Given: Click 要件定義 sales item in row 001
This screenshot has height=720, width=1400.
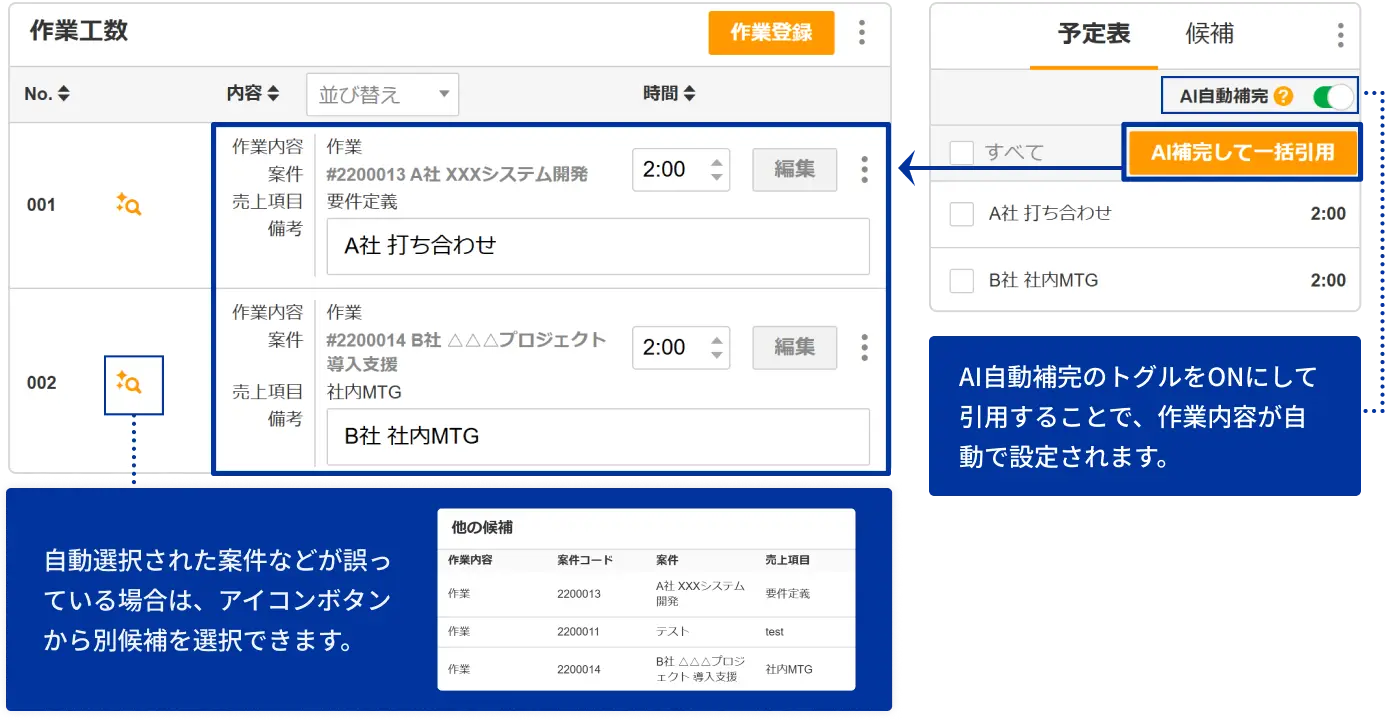Looking at the screenshot, I should [362, 202].
